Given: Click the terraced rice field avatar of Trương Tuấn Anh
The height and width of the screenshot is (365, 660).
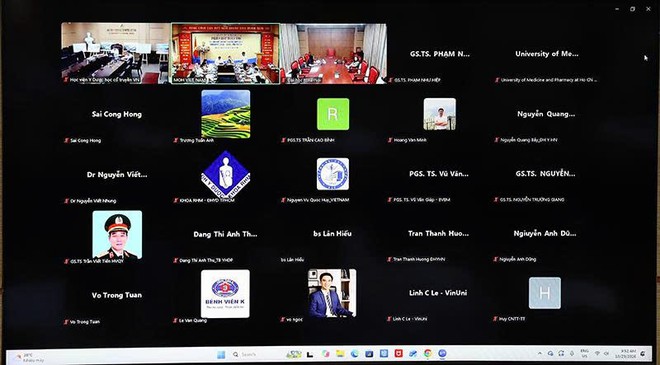Looking at the screenshot, I should coord(226,114).
